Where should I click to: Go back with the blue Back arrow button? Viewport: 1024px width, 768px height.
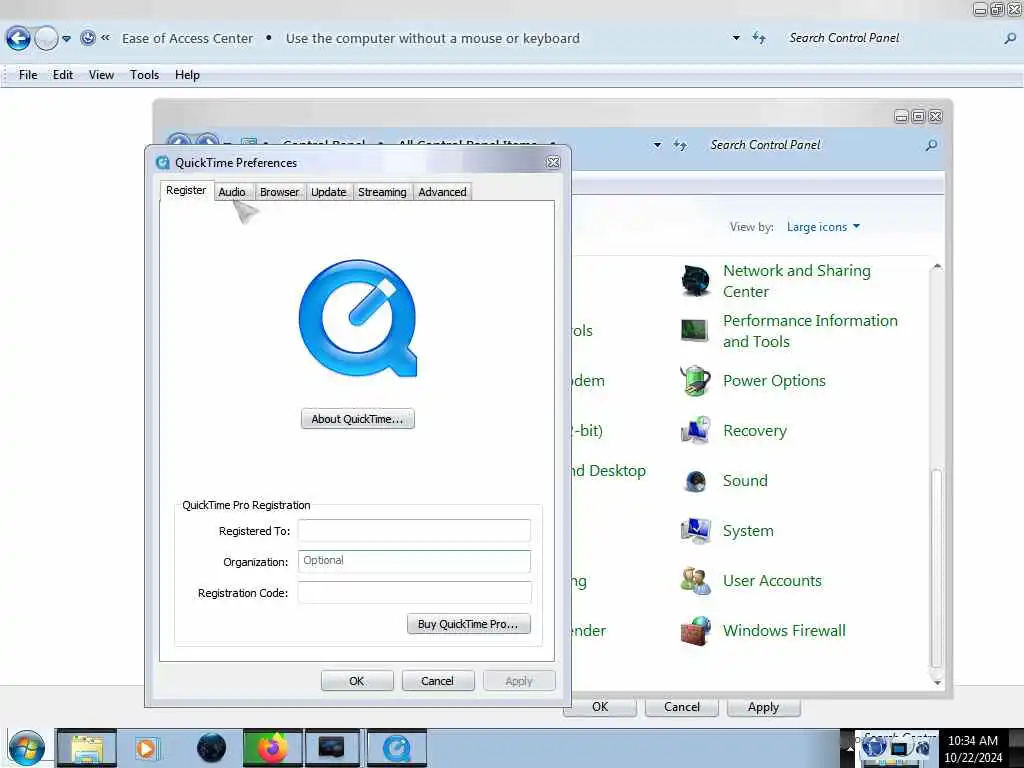click(18, 39)
